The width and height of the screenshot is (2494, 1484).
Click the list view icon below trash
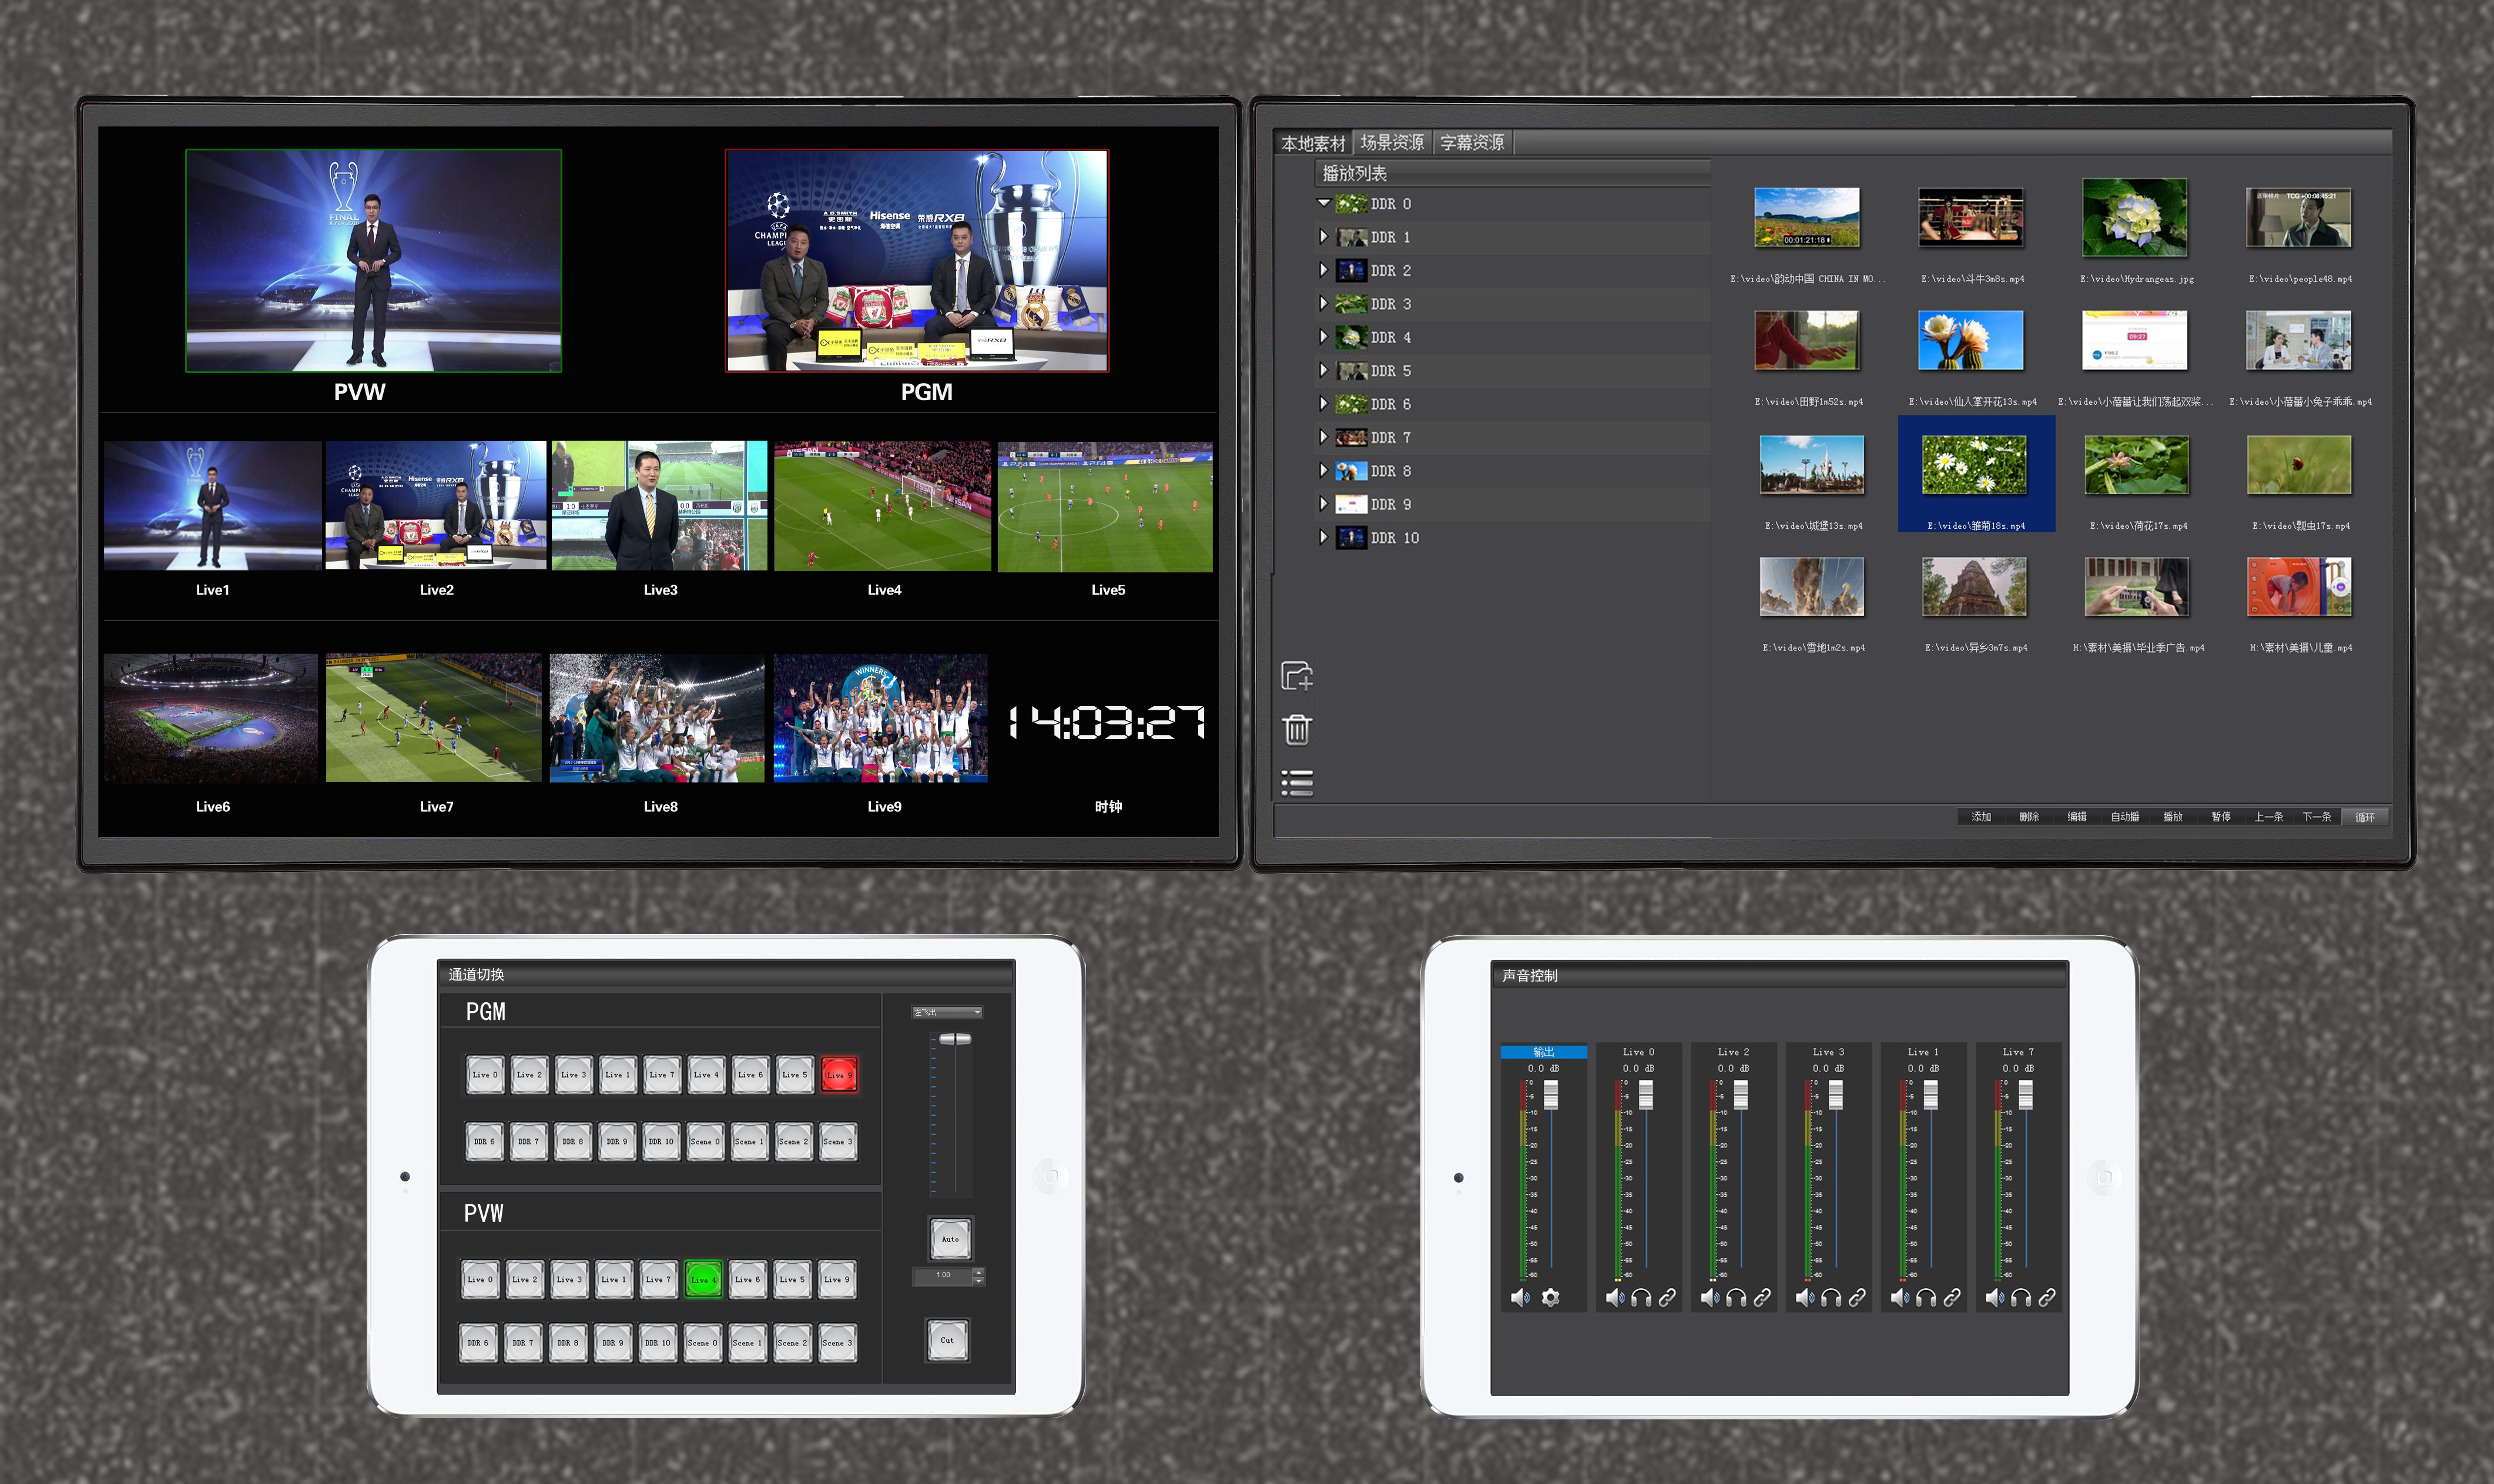(1297, 782)
